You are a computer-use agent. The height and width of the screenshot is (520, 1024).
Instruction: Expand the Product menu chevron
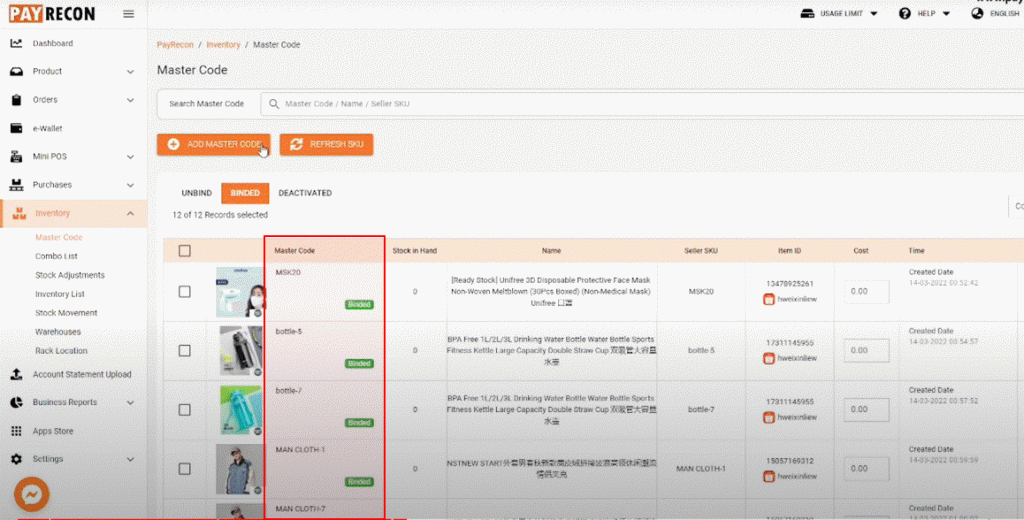coord(130,72)
